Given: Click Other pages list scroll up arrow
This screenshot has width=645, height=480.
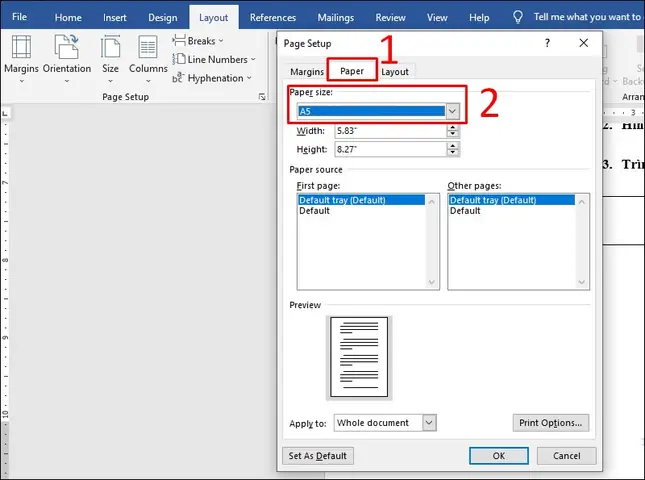Looking at the screenshot, I should pyautogui.click(x=582, y=202).
